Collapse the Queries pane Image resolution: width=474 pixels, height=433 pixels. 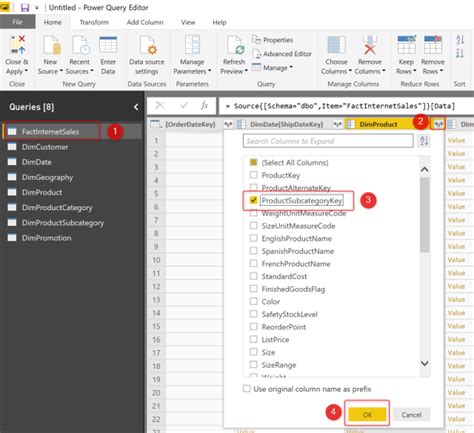[x=136, y=107]
